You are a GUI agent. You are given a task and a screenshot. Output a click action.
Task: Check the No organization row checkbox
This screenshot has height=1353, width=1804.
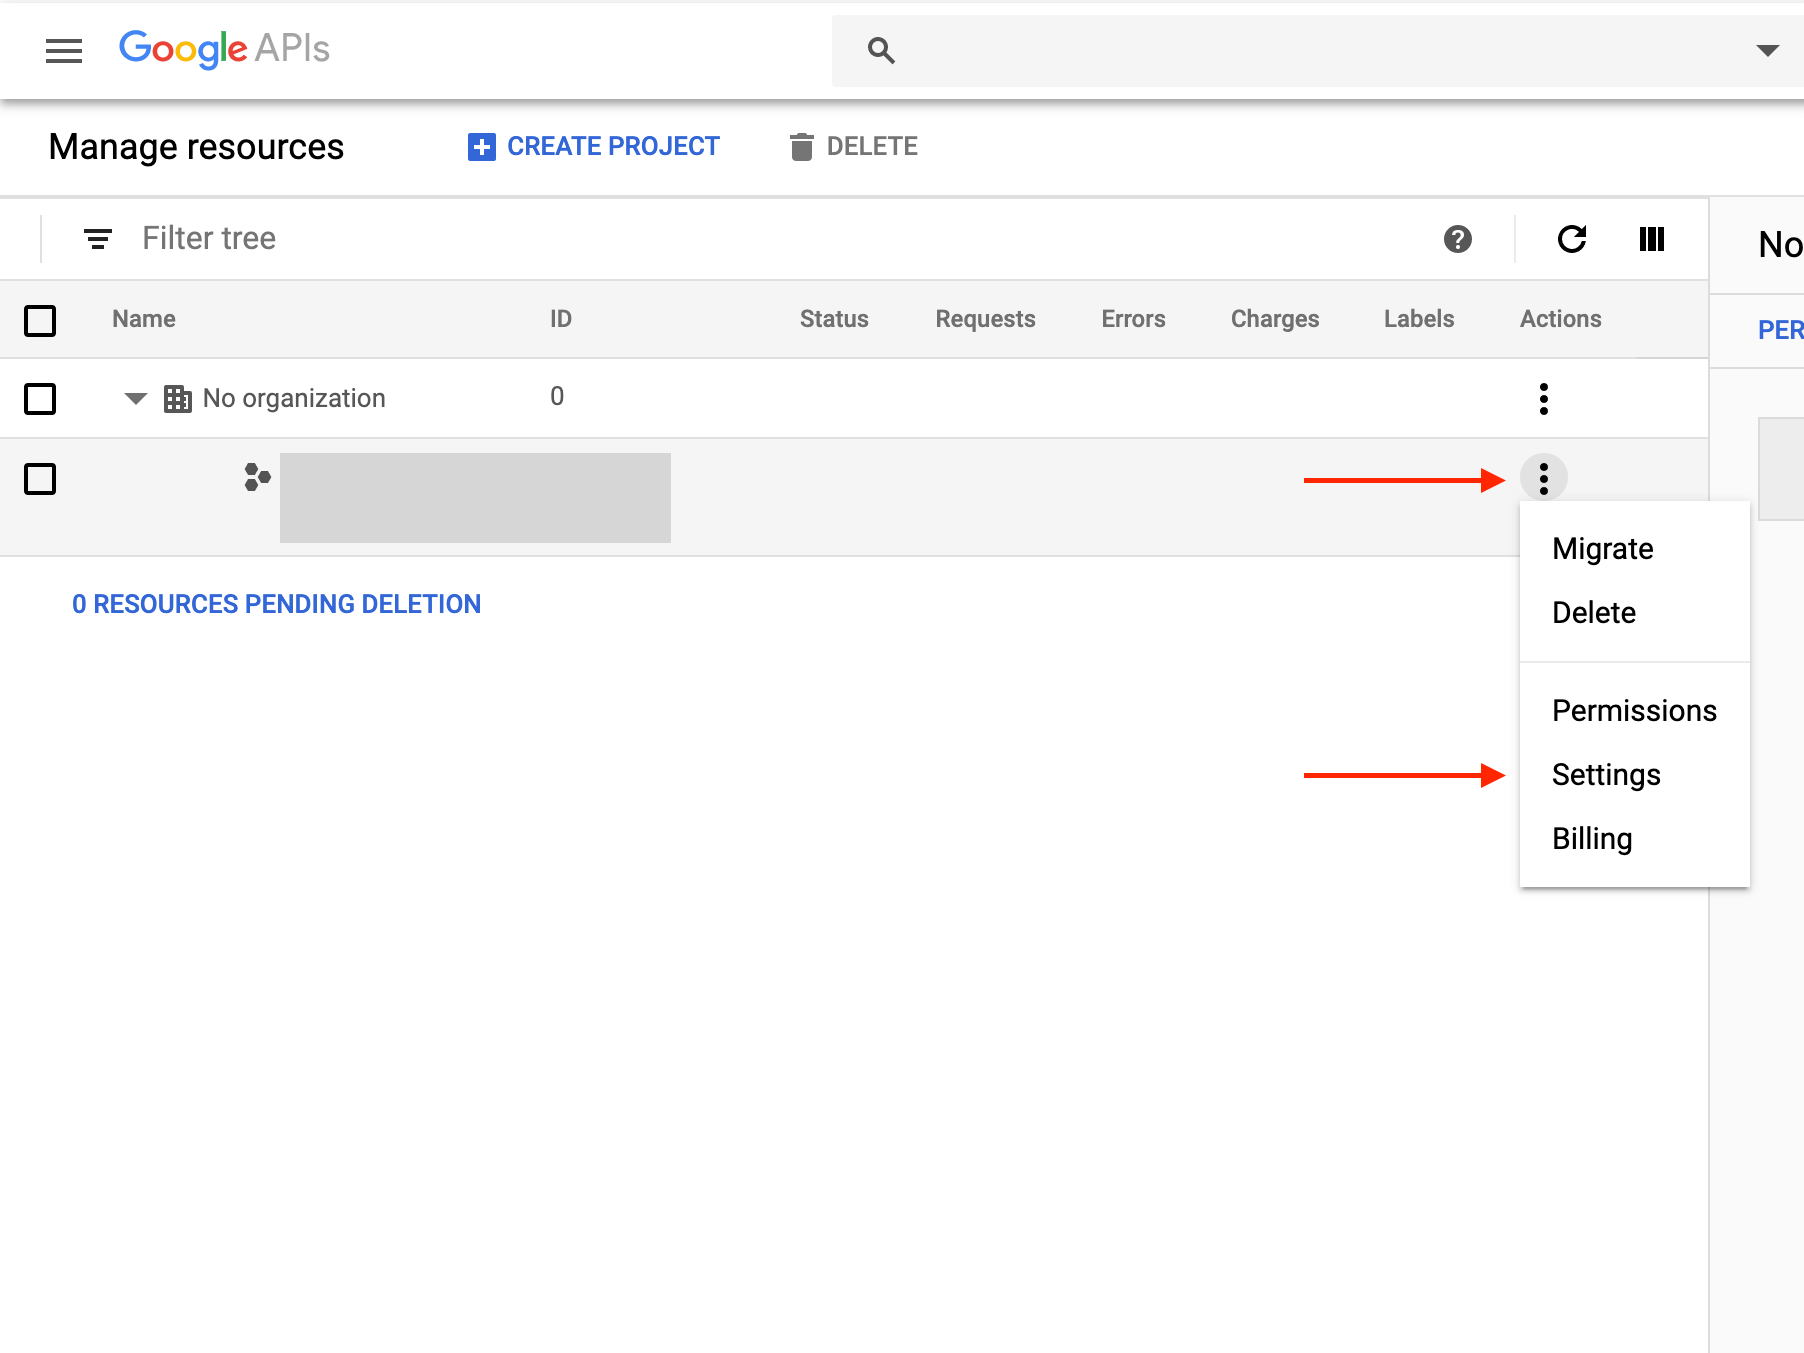[x=40, y=398]
